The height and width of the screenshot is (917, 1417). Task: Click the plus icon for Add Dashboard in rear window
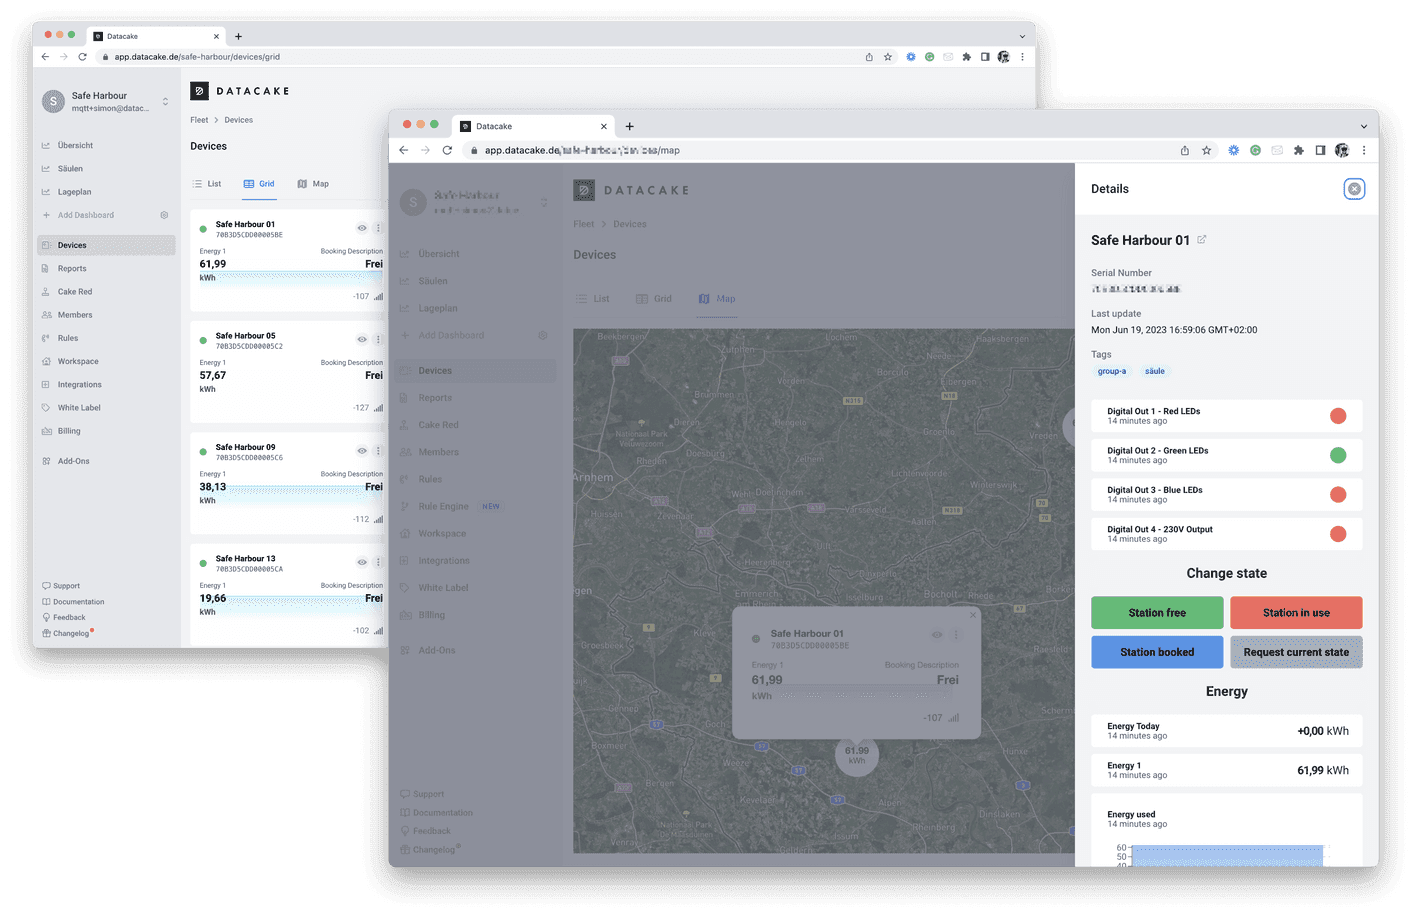coord(46,215)
